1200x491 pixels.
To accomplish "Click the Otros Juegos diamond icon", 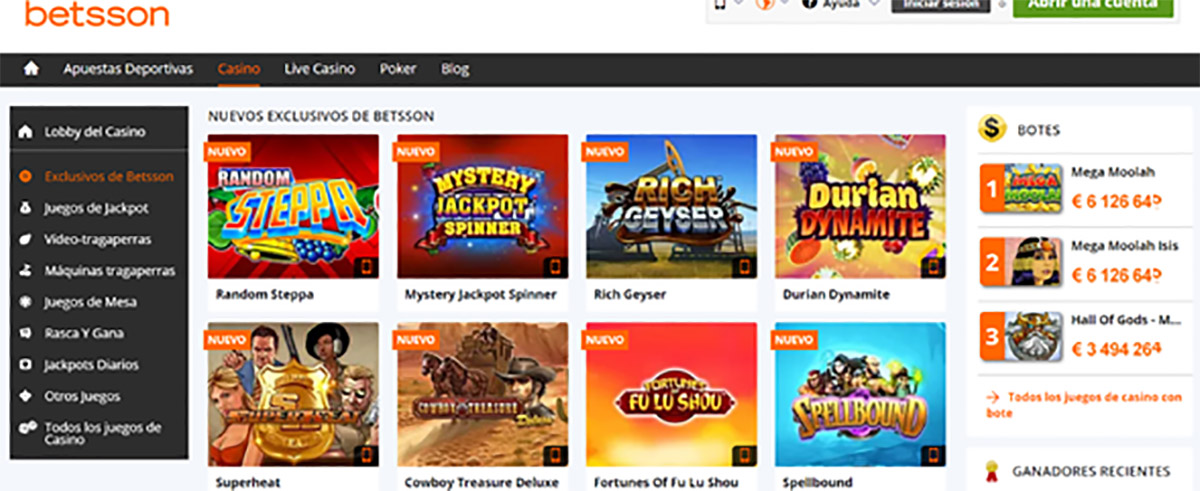I will 26,396.
